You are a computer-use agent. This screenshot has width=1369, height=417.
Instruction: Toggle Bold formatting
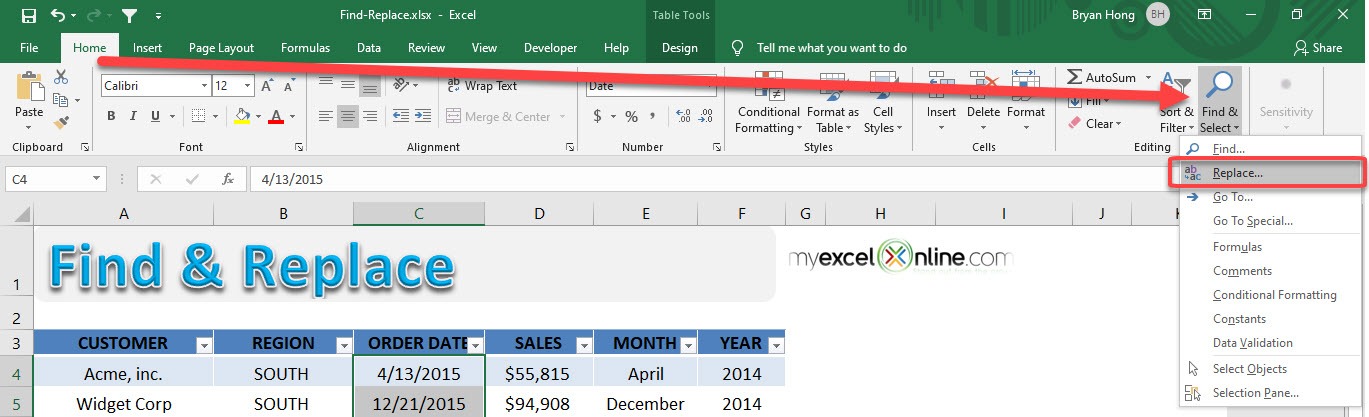click(x=112, y=116)
